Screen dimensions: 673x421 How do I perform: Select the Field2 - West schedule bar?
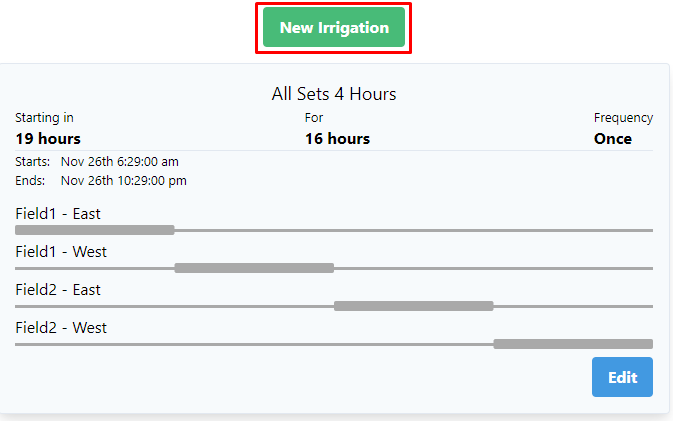572,344
